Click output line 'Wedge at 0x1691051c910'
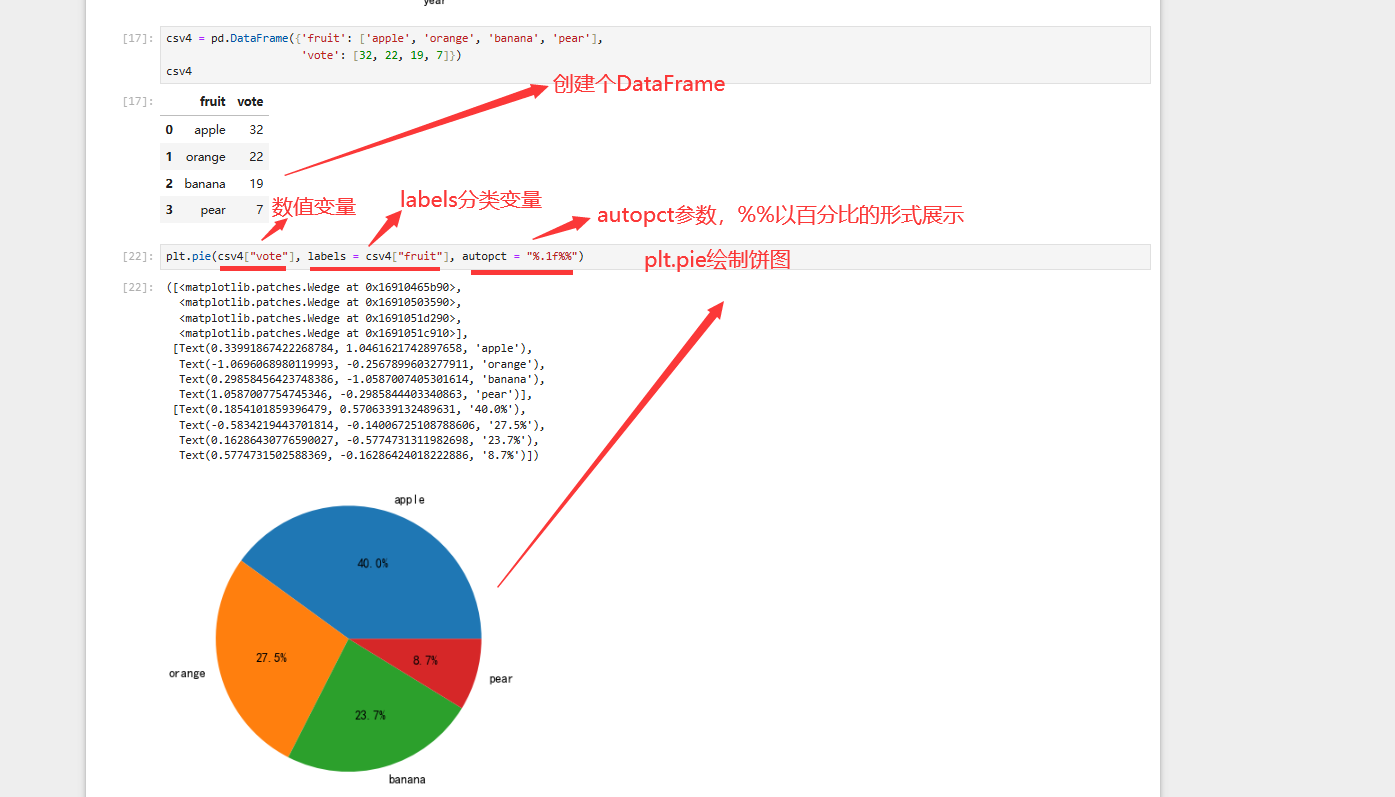 point(323,333)
